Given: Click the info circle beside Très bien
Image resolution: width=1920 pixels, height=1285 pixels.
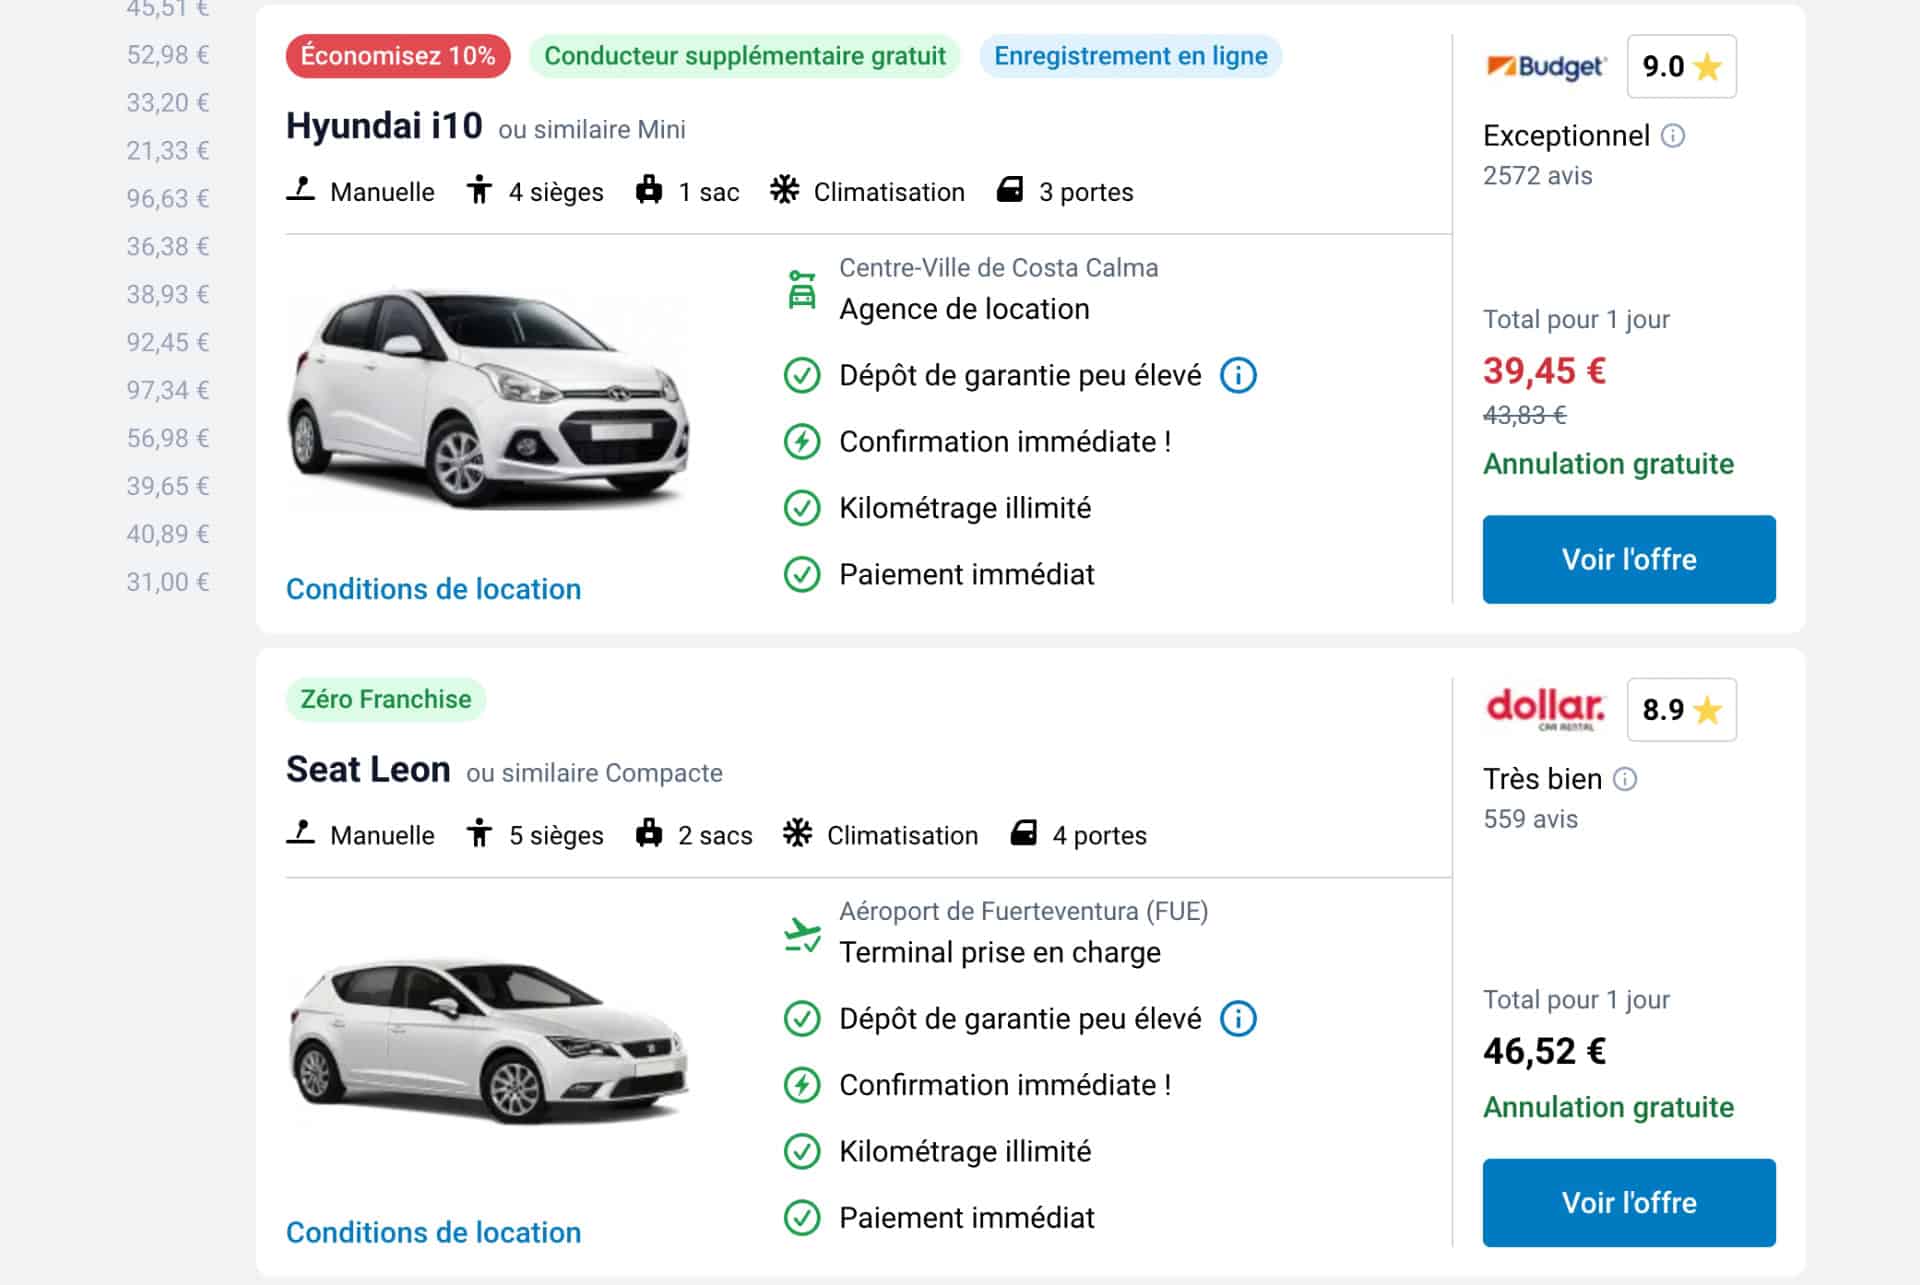Looking at the screenshot, I should click(1624, 780).
